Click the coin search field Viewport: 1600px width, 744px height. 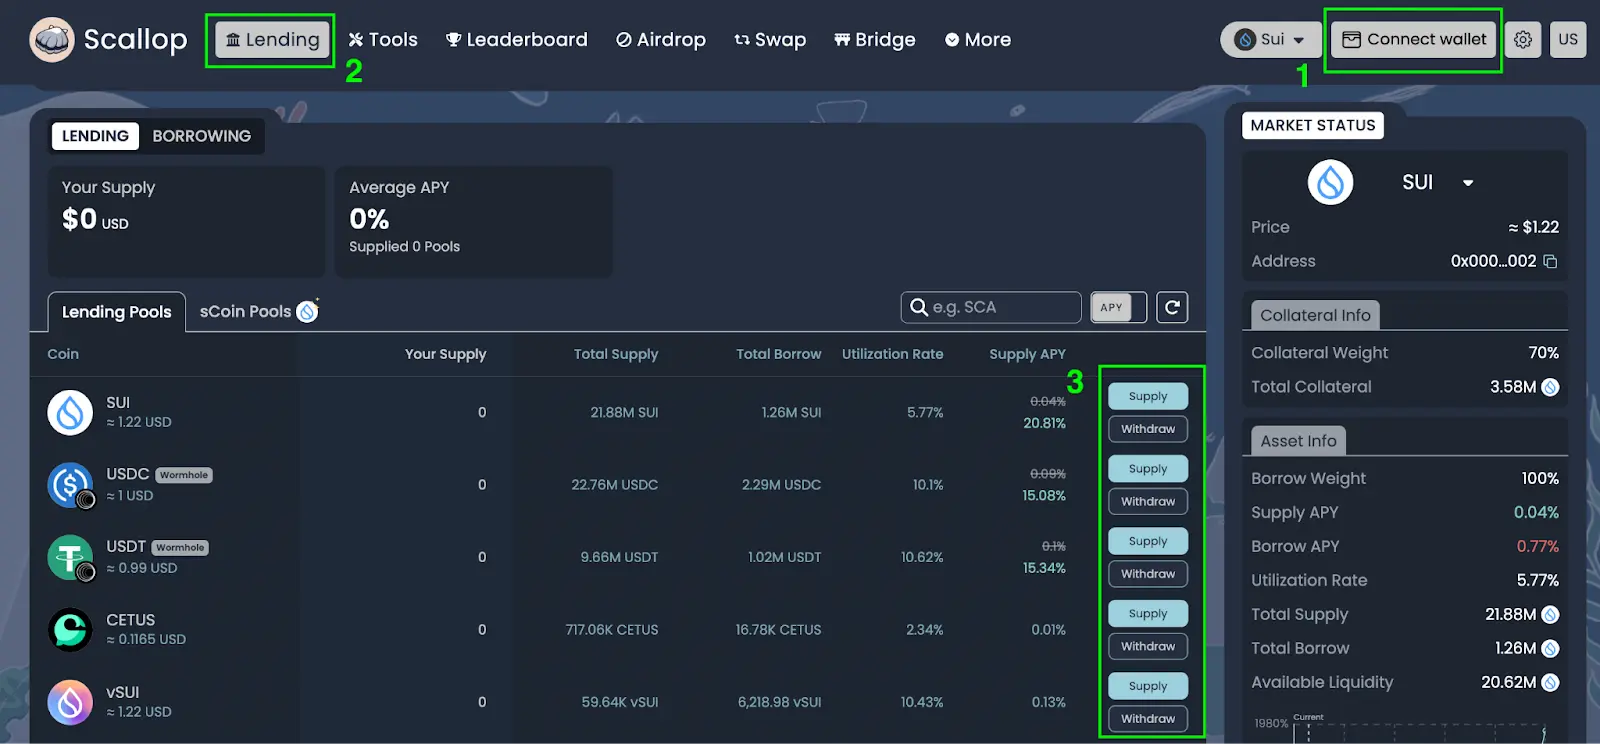(x=1000, y=308)
